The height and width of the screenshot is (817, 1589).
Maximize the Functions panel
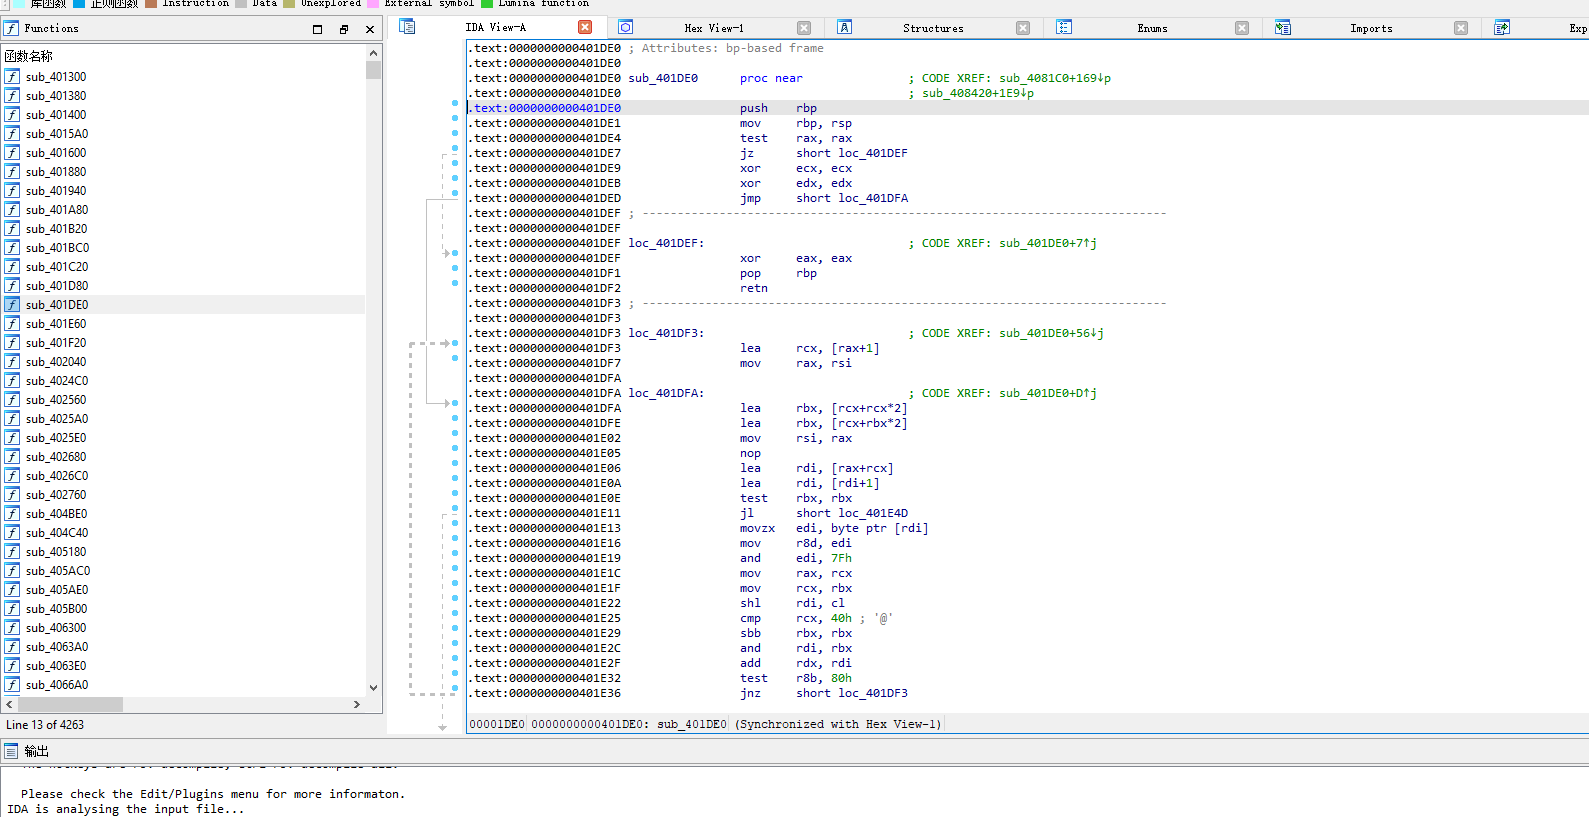pyautogui.click(x=318, y=29)
